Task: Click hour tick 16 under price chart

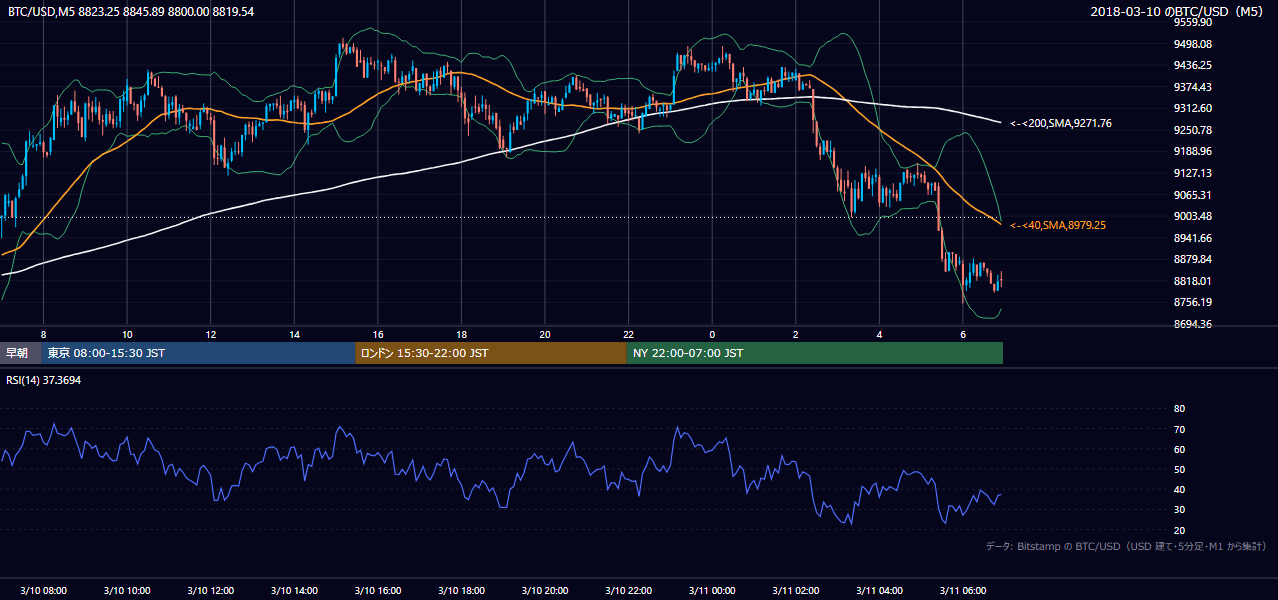Action: (x=377, y=333)
